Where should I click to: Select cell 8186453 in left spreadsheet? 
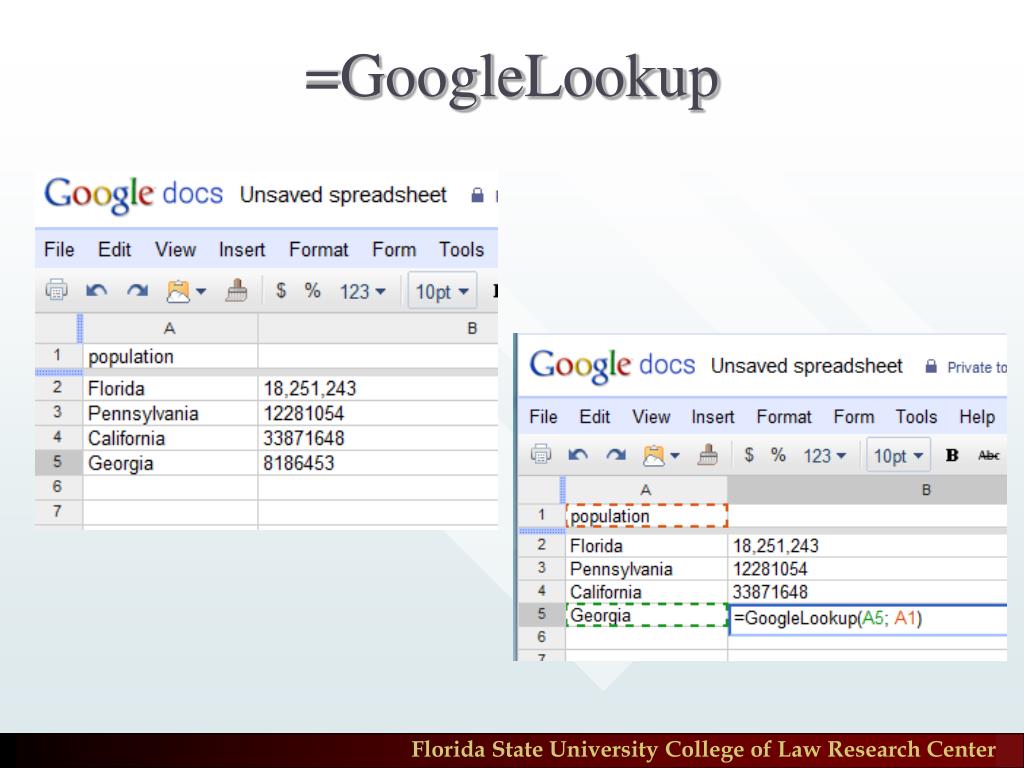coord(378,463)
